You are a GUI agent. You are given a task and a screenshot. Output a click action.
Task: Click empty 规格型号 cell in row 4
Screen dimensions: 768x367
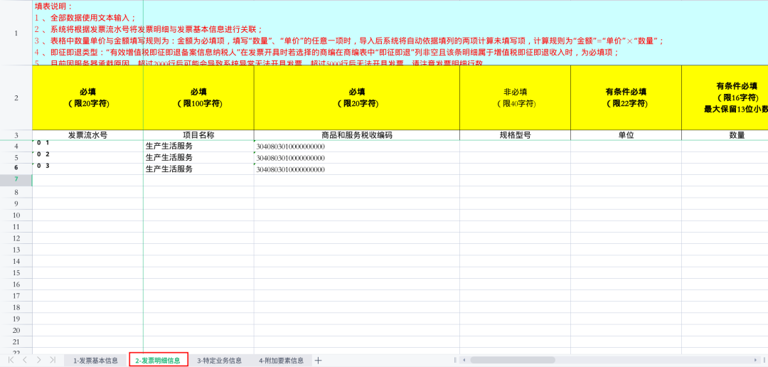[x=515, y=146]
